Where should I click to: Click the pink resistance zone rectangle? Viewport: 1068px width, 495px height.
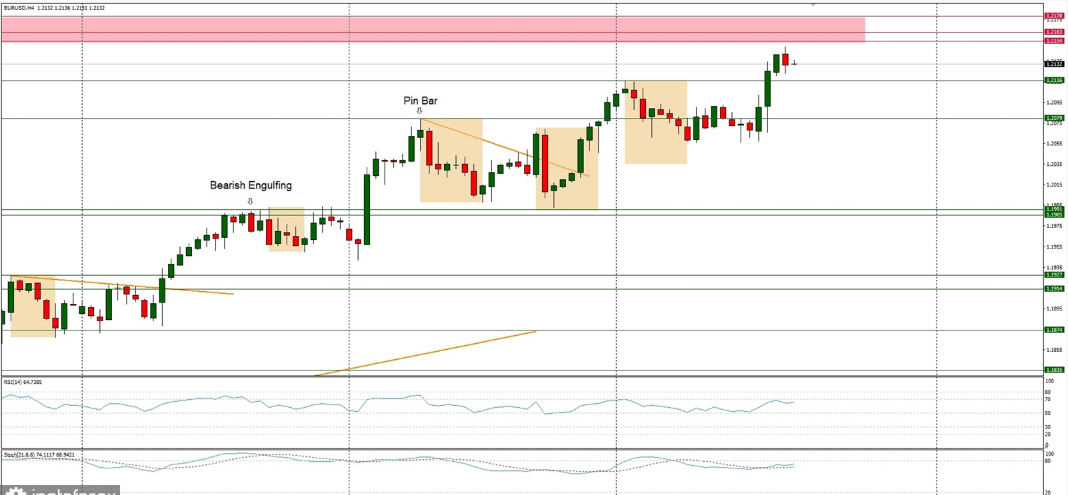coord(432,28)
